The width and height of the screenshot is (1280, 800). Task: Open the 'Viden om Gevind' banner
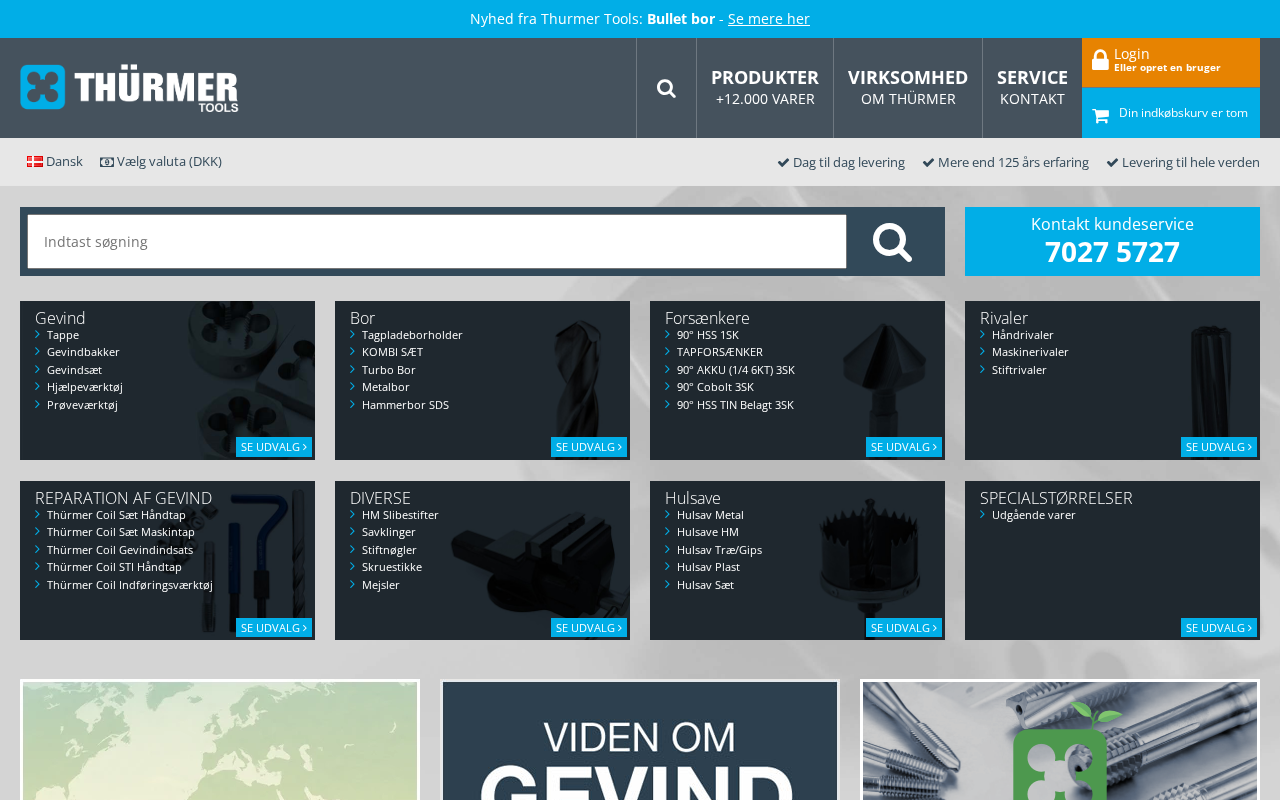(640, 740)
